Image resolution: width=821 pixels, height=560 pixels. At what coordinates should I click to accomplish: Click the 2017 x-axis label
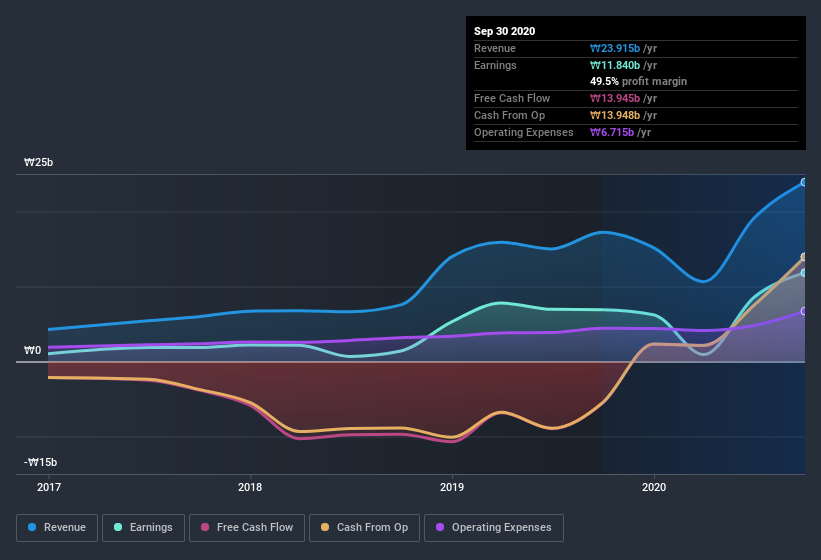(48, 488)
